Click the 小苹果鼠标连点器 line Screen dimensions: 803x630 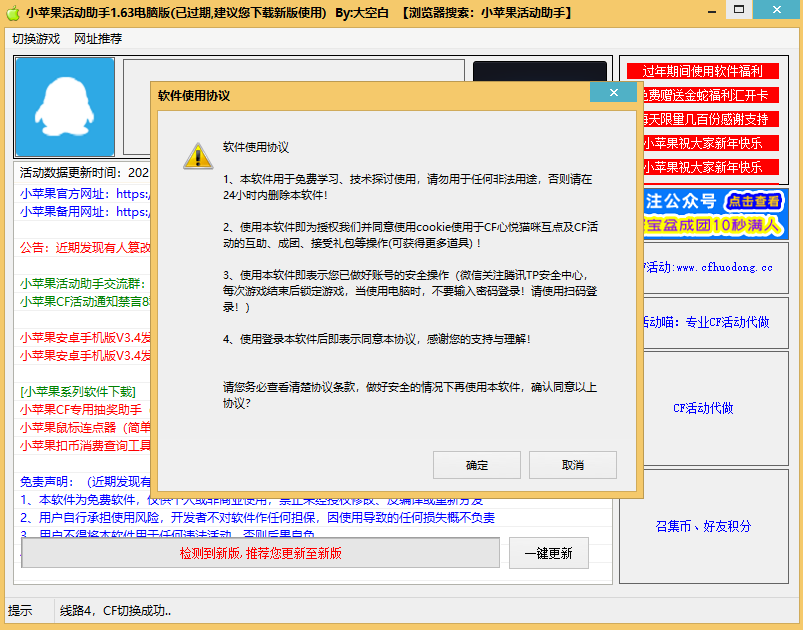coord(85,428)
